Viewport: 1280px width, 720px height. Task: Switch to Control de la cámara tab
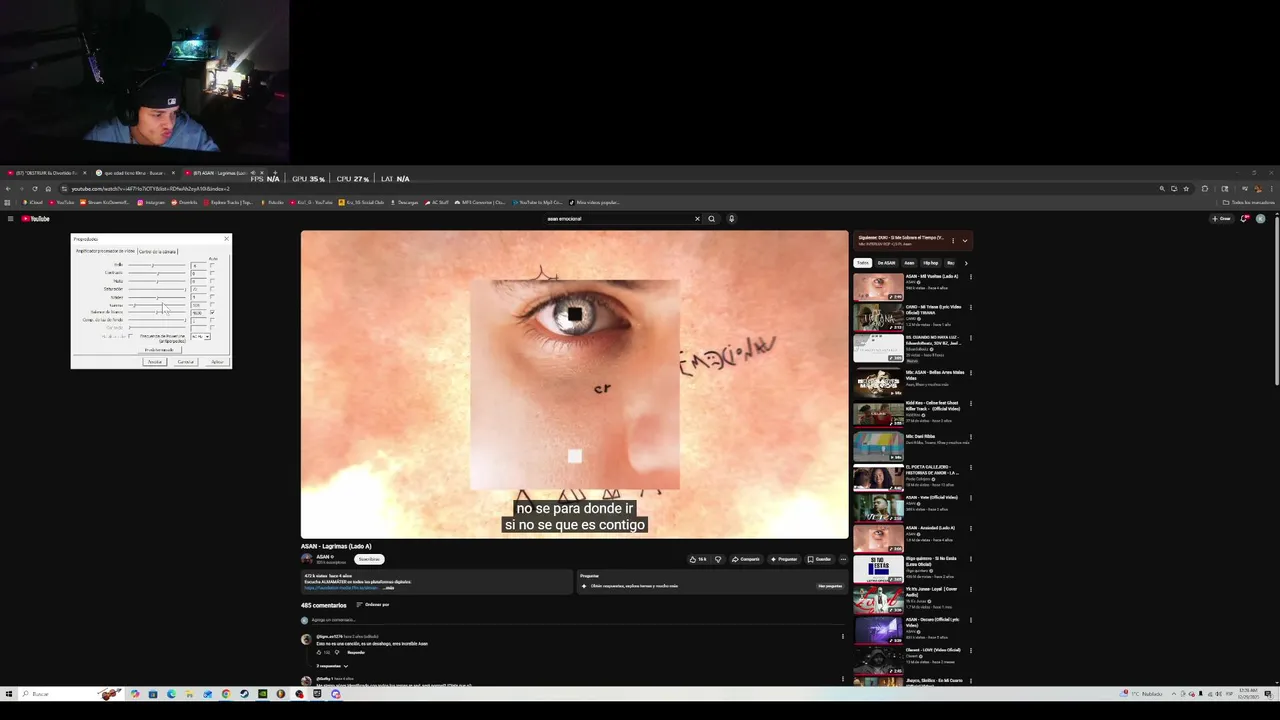[x=157, y=251]
